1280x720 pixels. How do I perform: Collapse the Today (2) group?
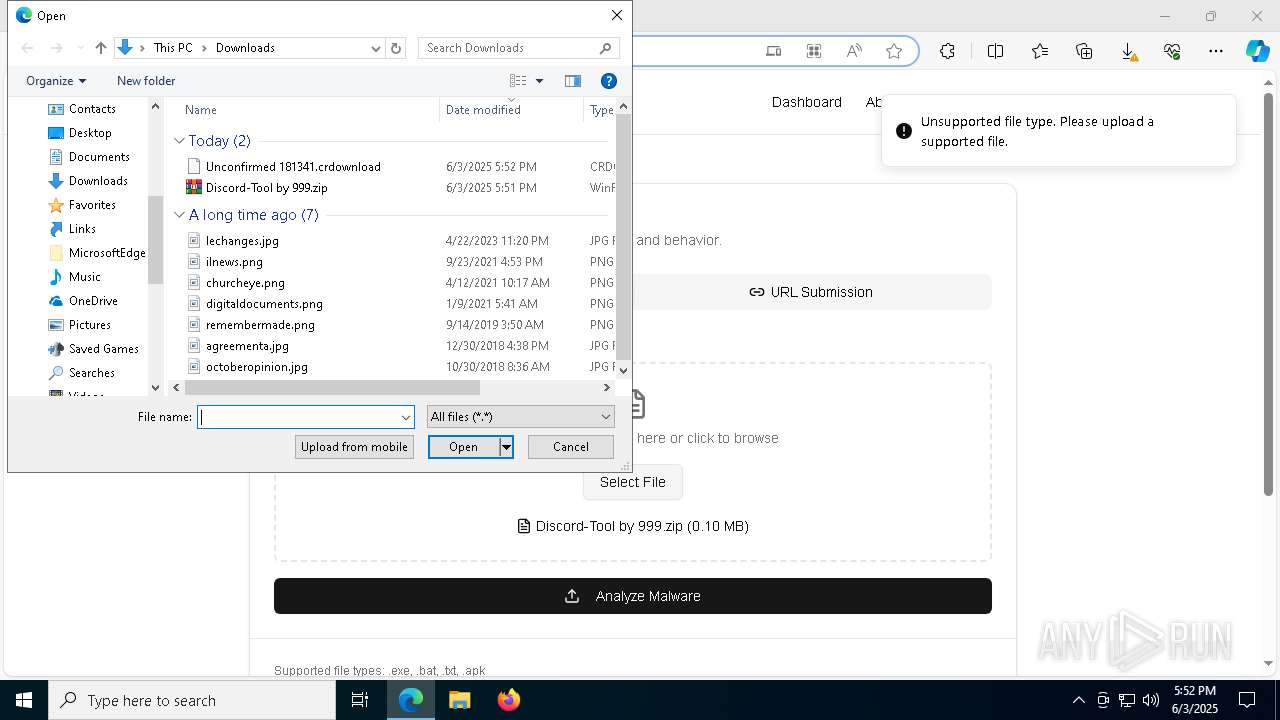click(x=179, y=141)
